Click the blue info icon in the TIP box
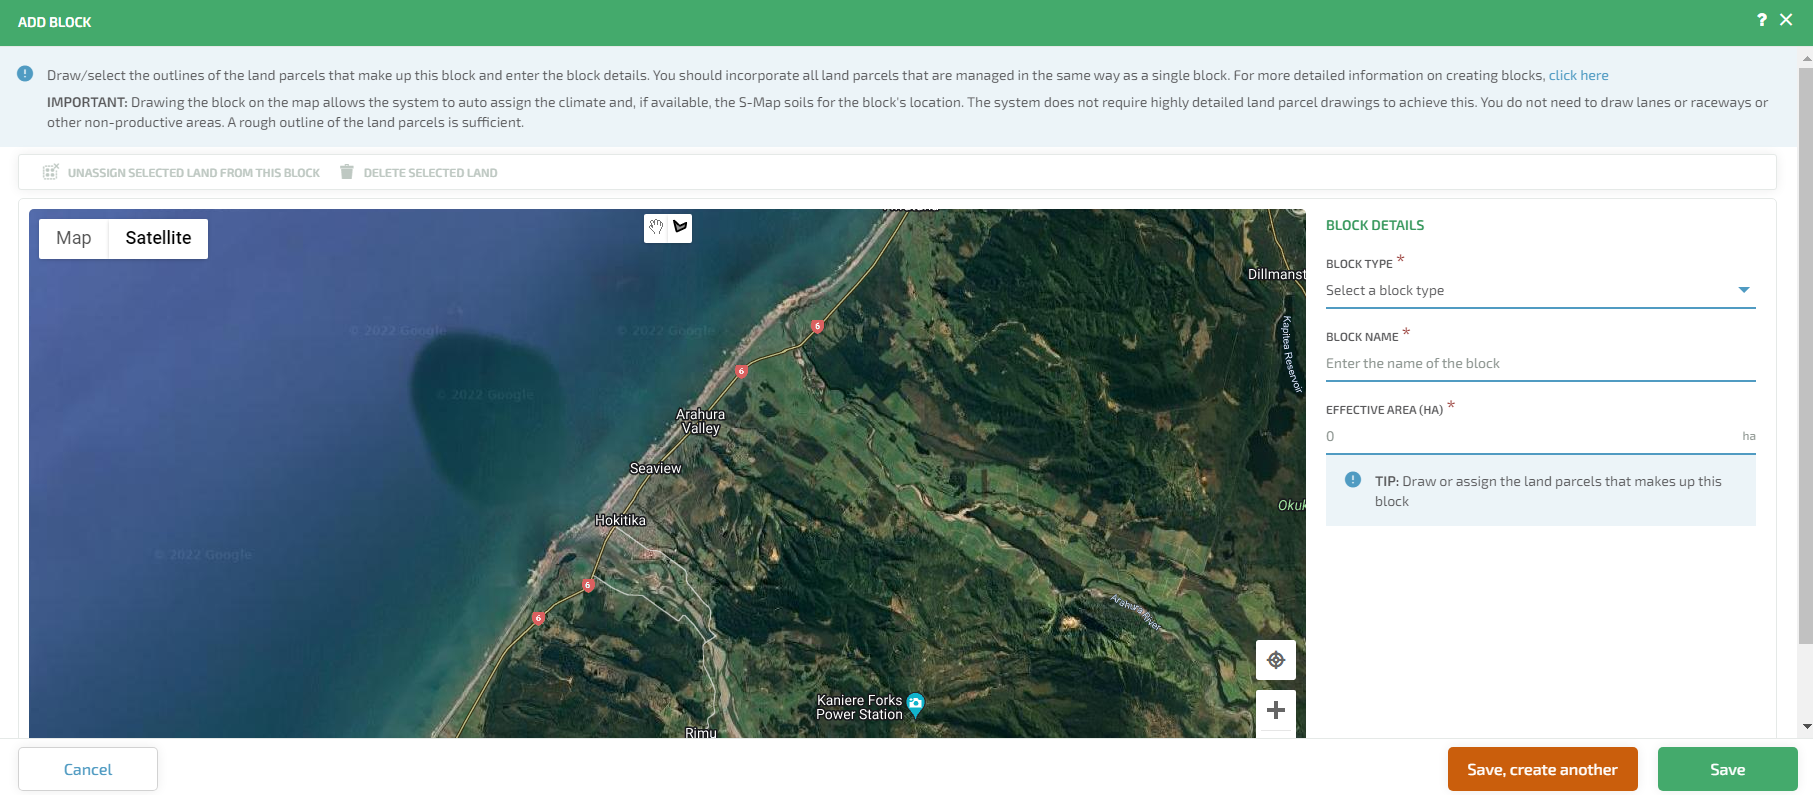Viewport: 1813px width, 795px height. [x=1352, y=480]
